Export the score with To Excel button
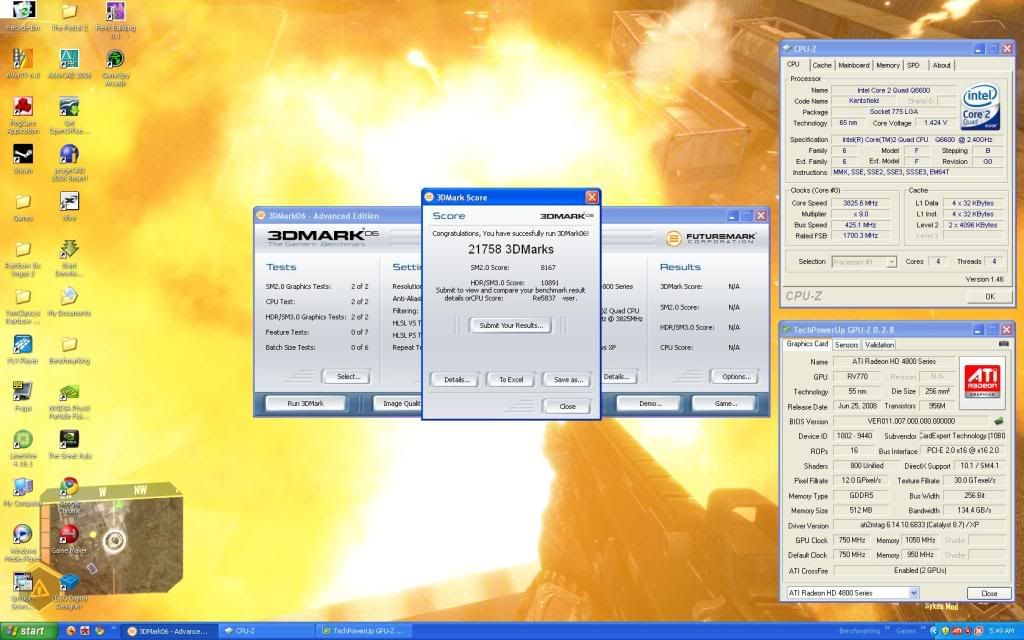This screenshot has height=640, width=1024. click(511, 379)
